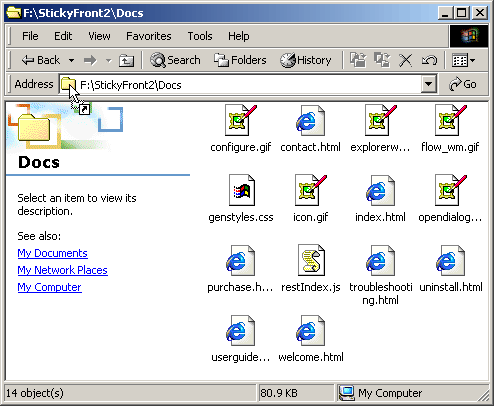Image resolution: width=494 pixels, height=406 pixels.
Task: Click the Go button
Action: click(x=463, y=84)
